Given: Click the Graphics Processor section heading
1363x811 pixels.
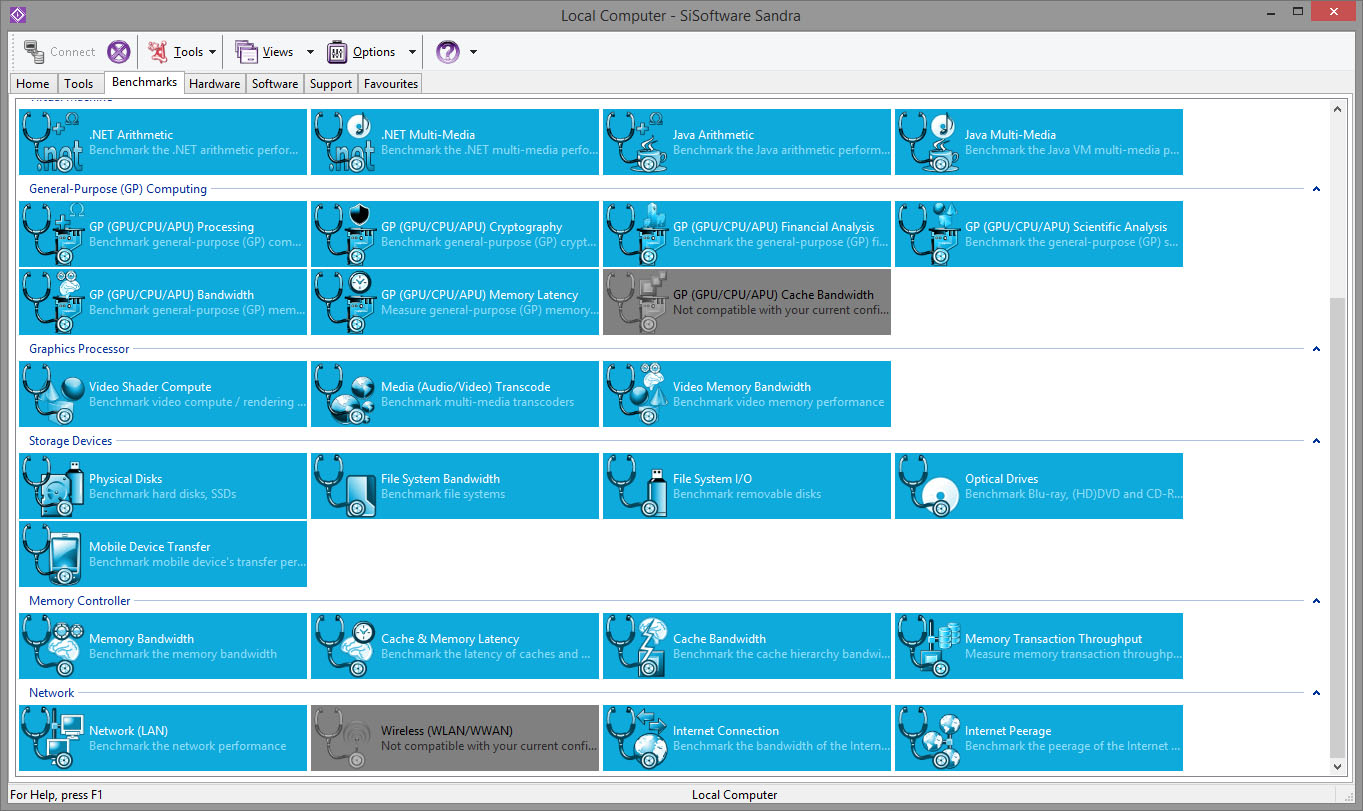Looking at the screenshot, I should [x=79, y=349].
